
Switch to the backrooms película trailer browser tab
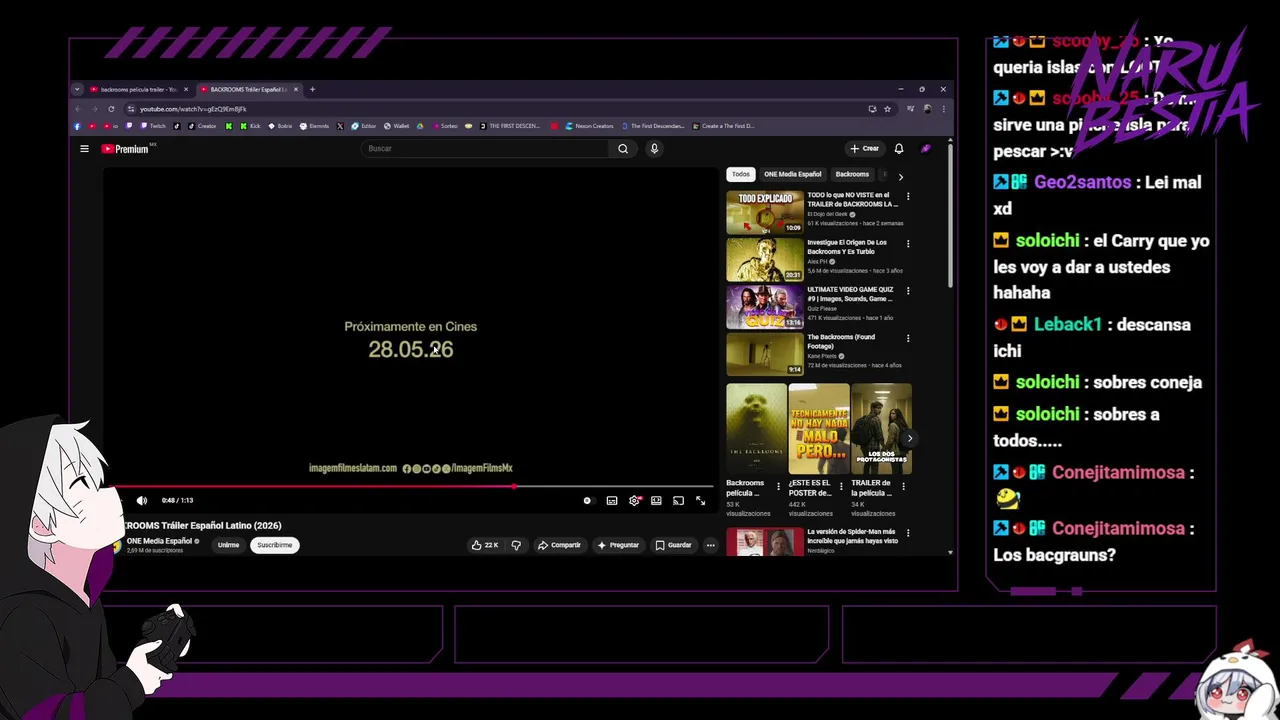click(x=136, y=89)
